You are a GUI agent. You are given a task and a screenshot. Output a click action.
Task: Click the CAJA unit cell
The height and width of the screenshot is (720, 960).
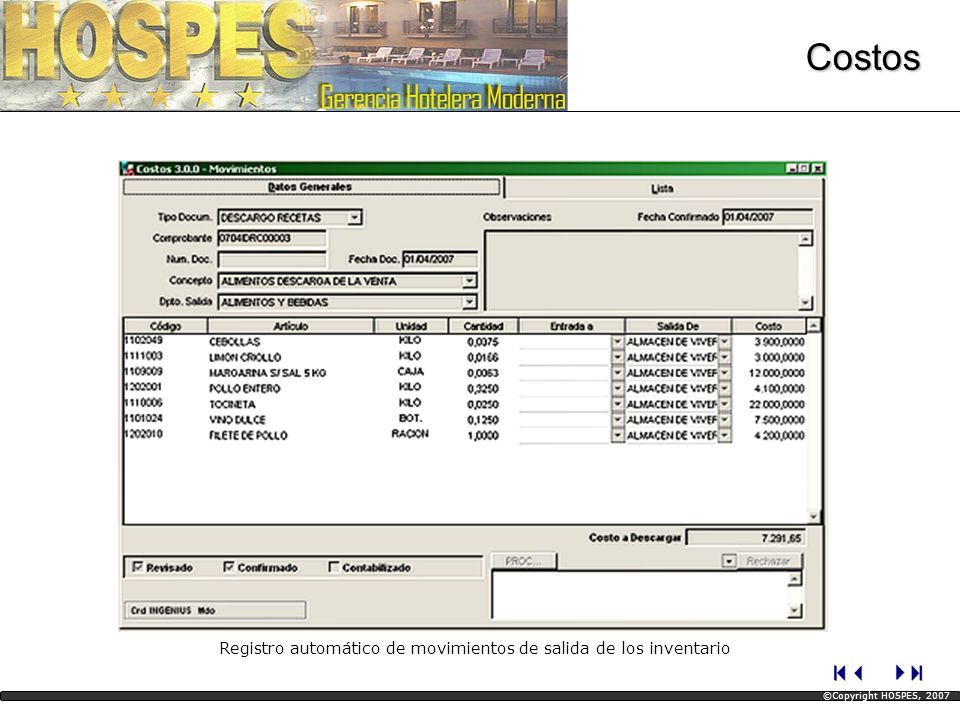coord(410,371)
